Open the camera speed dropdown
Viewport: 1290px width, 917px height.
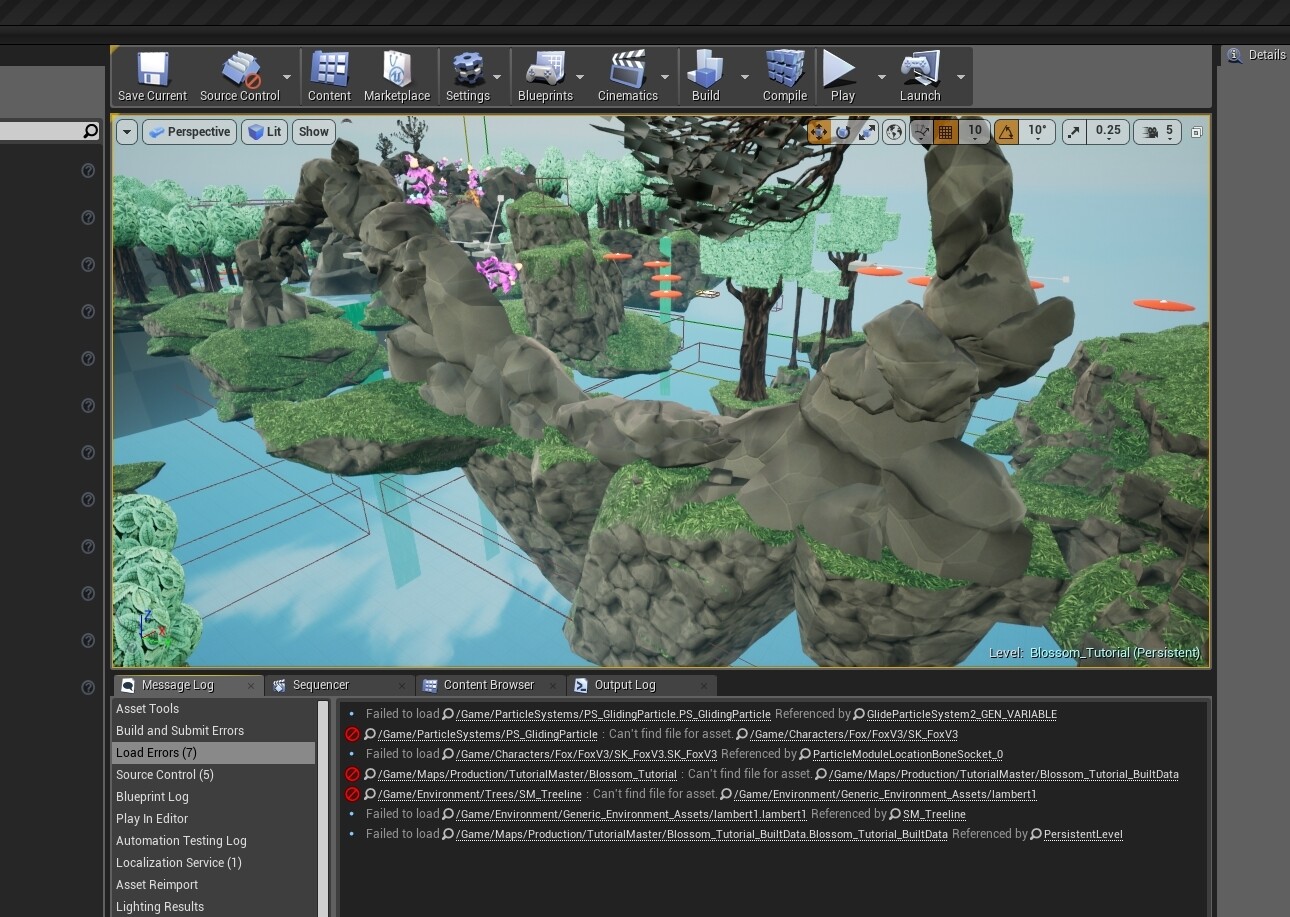point(1159,132)
